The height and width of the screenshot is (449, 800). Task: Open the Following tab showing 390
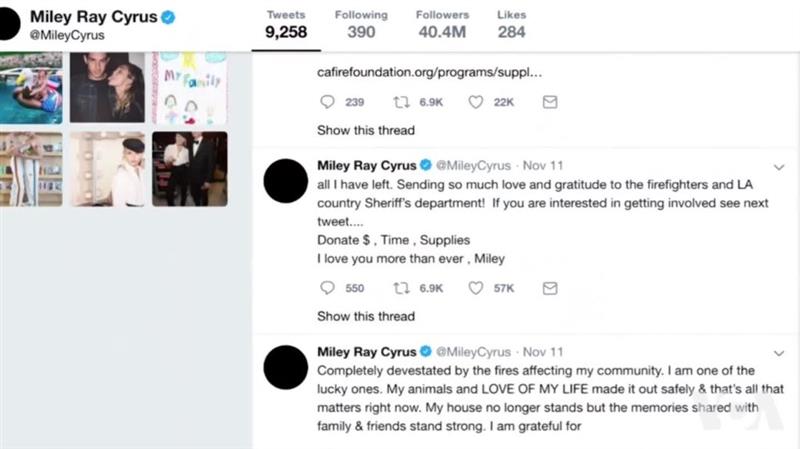(x=361, y=24)
